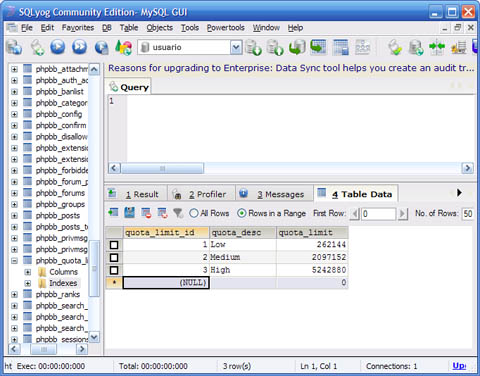Click the icon with two facing green arrows

(x=437, y=47)
